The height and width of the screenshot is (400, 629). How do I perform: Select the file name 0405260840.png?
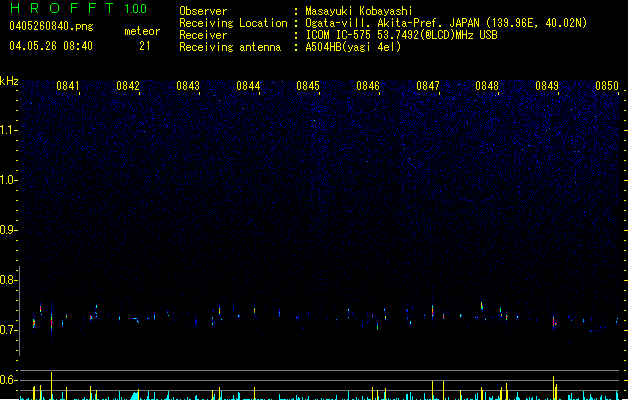(x=51, y=26)
